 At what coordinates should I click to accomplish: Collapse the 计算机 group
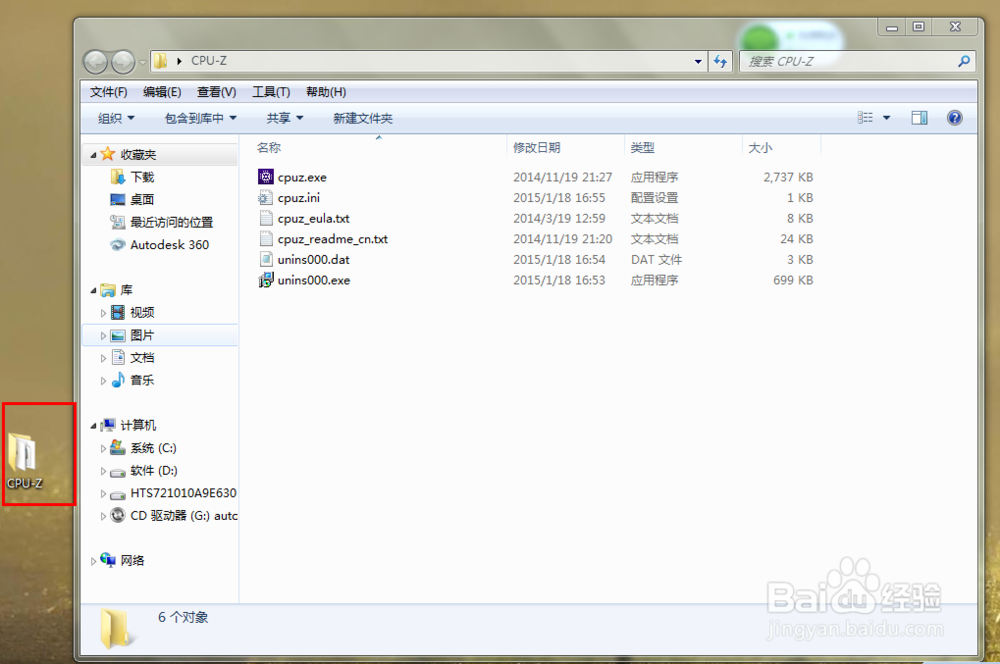click(x=93, y=425)
